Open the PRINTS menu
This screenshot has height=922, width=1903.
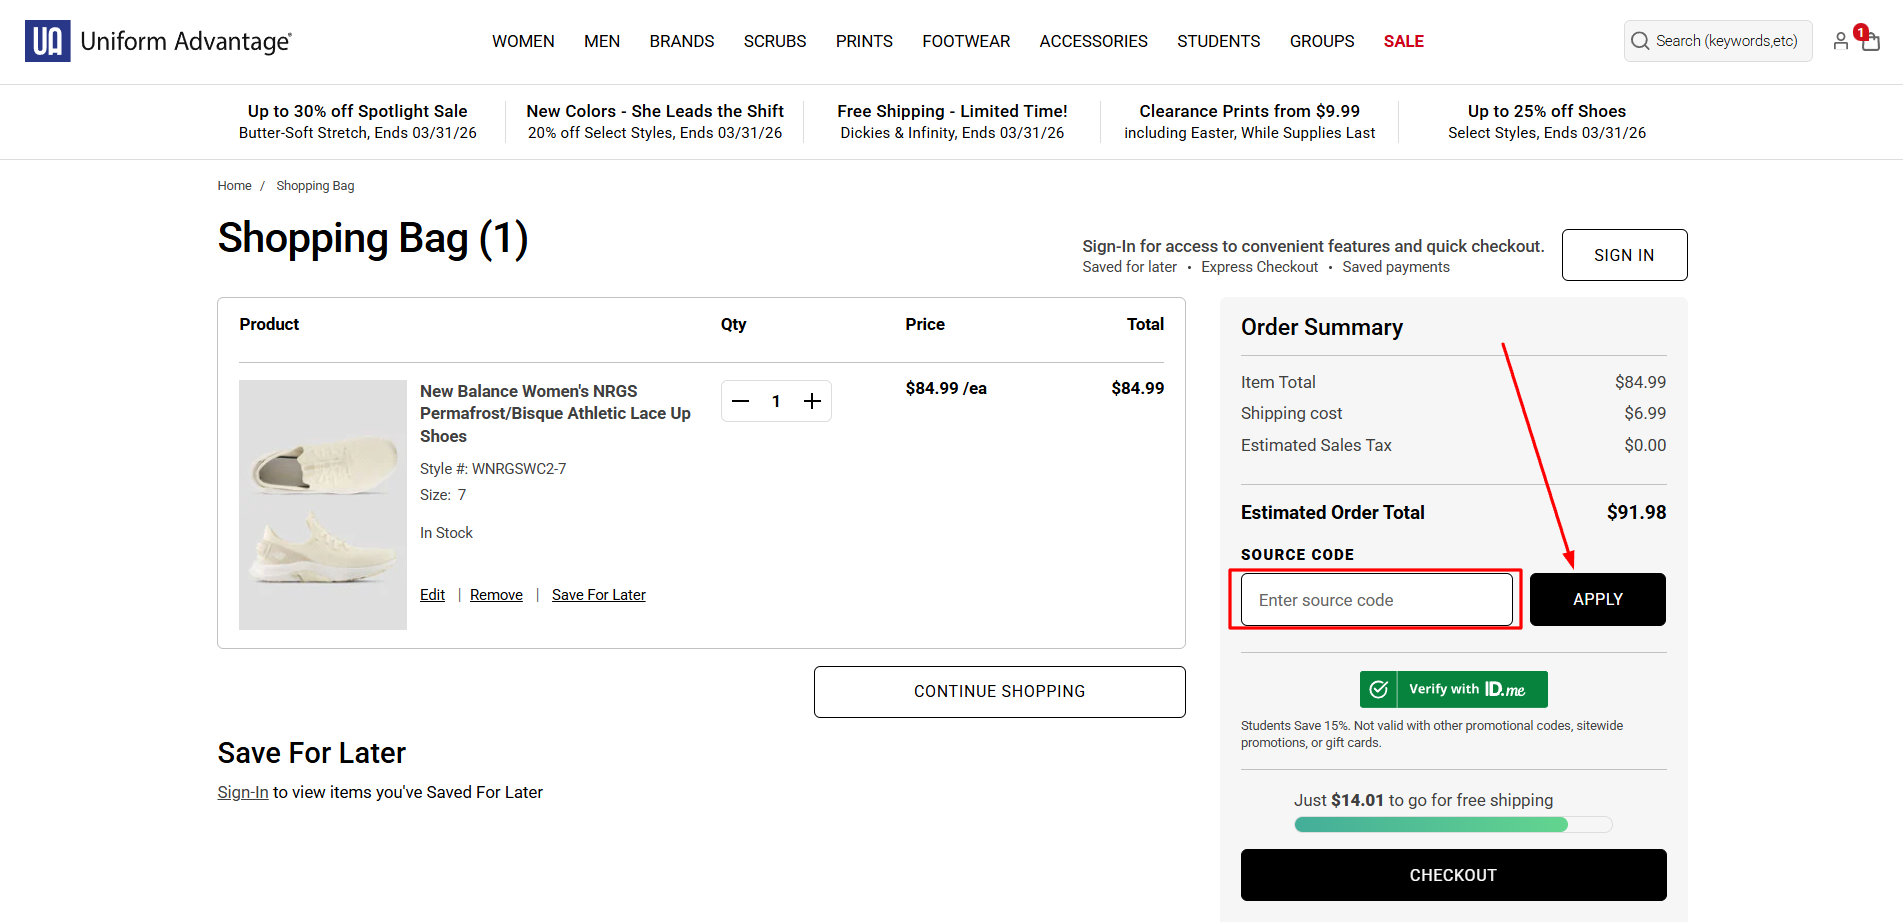pos(864,41)
